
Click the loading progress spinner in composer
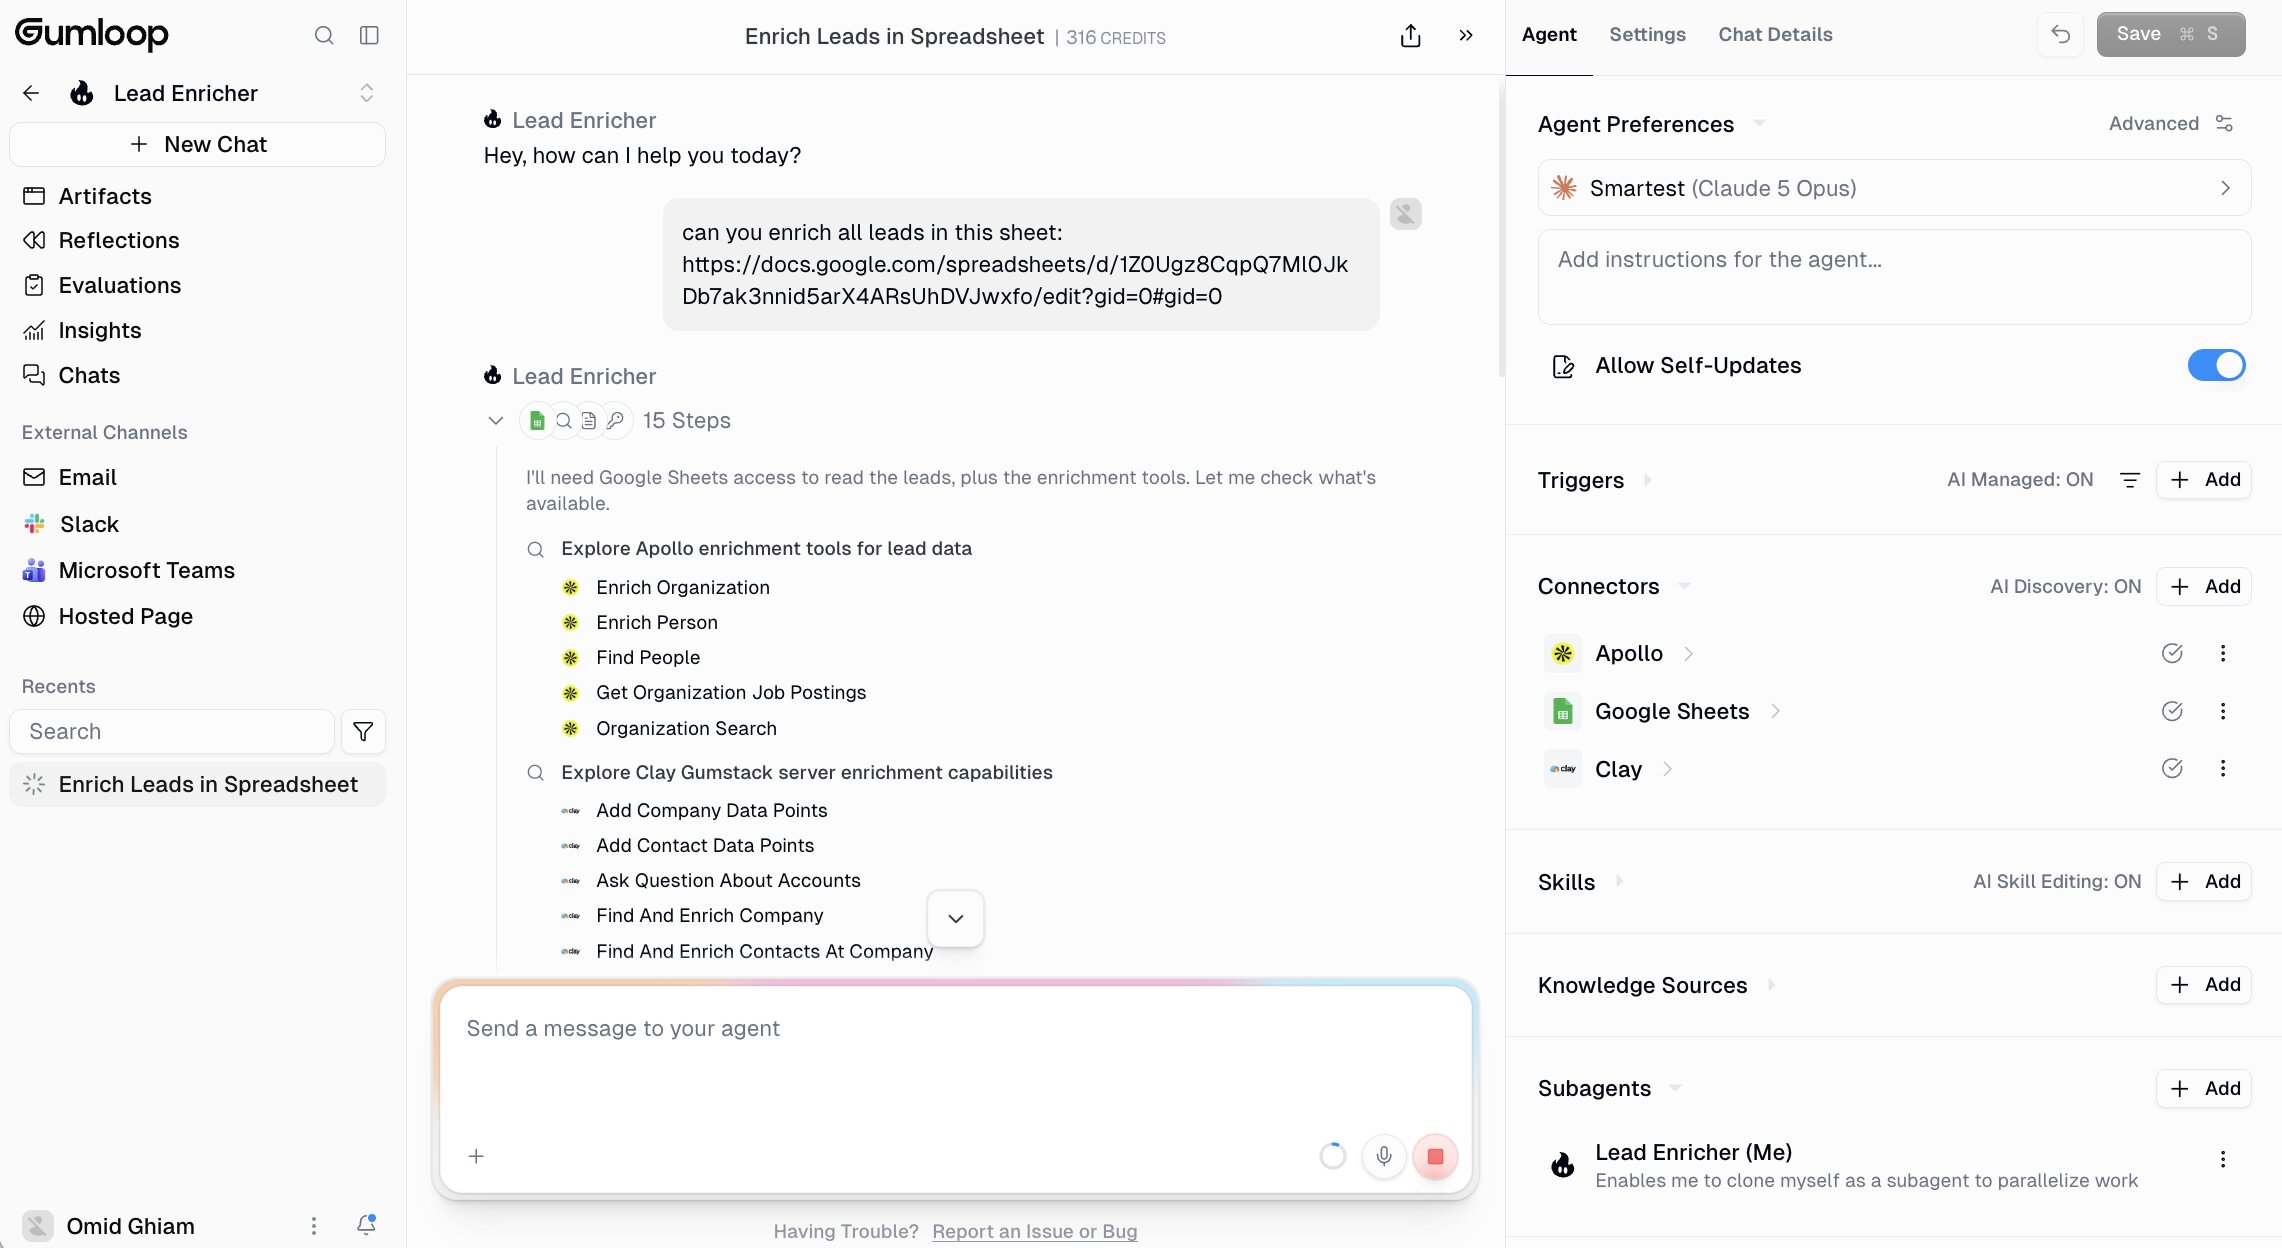click(x=1332, y=1156)
